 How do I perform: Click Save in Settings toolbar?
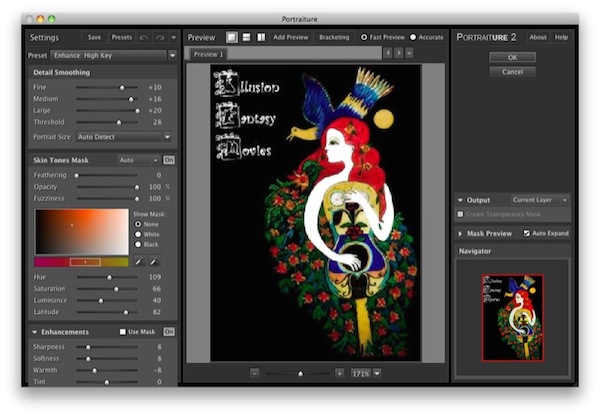point(94,38)
